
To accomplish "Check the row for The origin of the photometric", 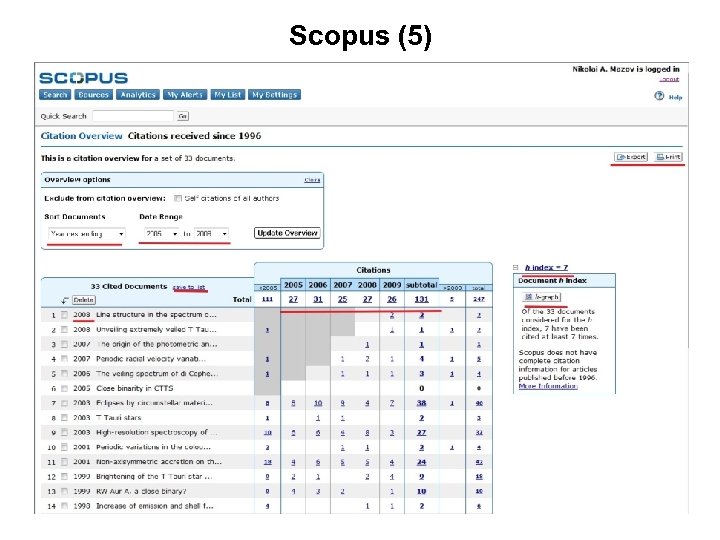I will click(x=64, y=344).
